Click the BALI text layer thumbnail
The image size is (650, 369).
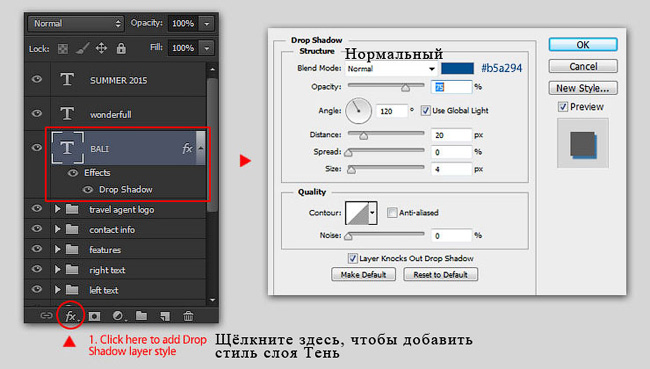coord(68,148)
